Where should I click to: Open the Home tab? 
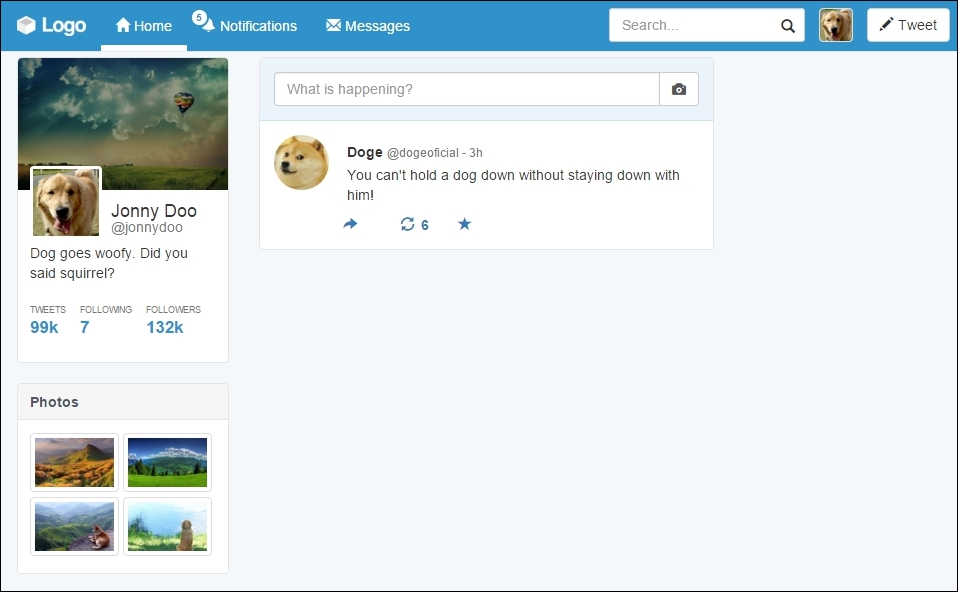(144, 26)
